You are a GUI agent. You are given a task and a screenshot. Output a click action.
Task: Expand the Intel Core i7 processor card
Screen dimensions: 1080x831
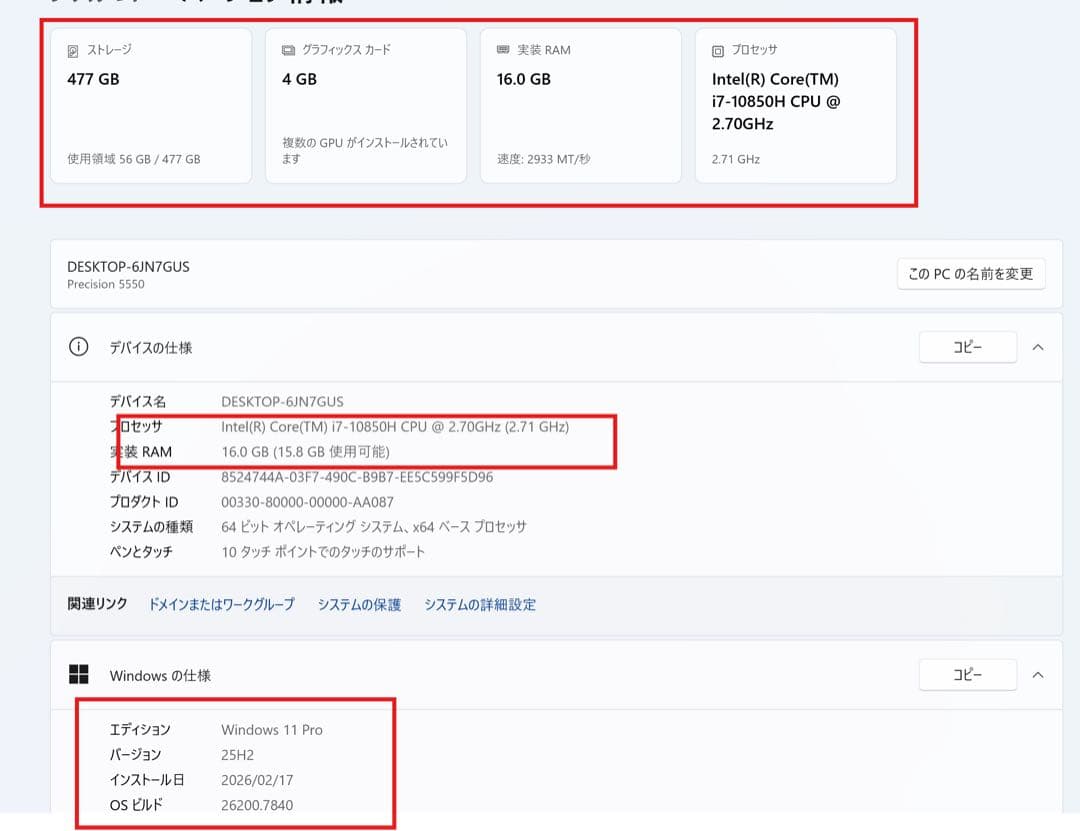click(796, 105)
